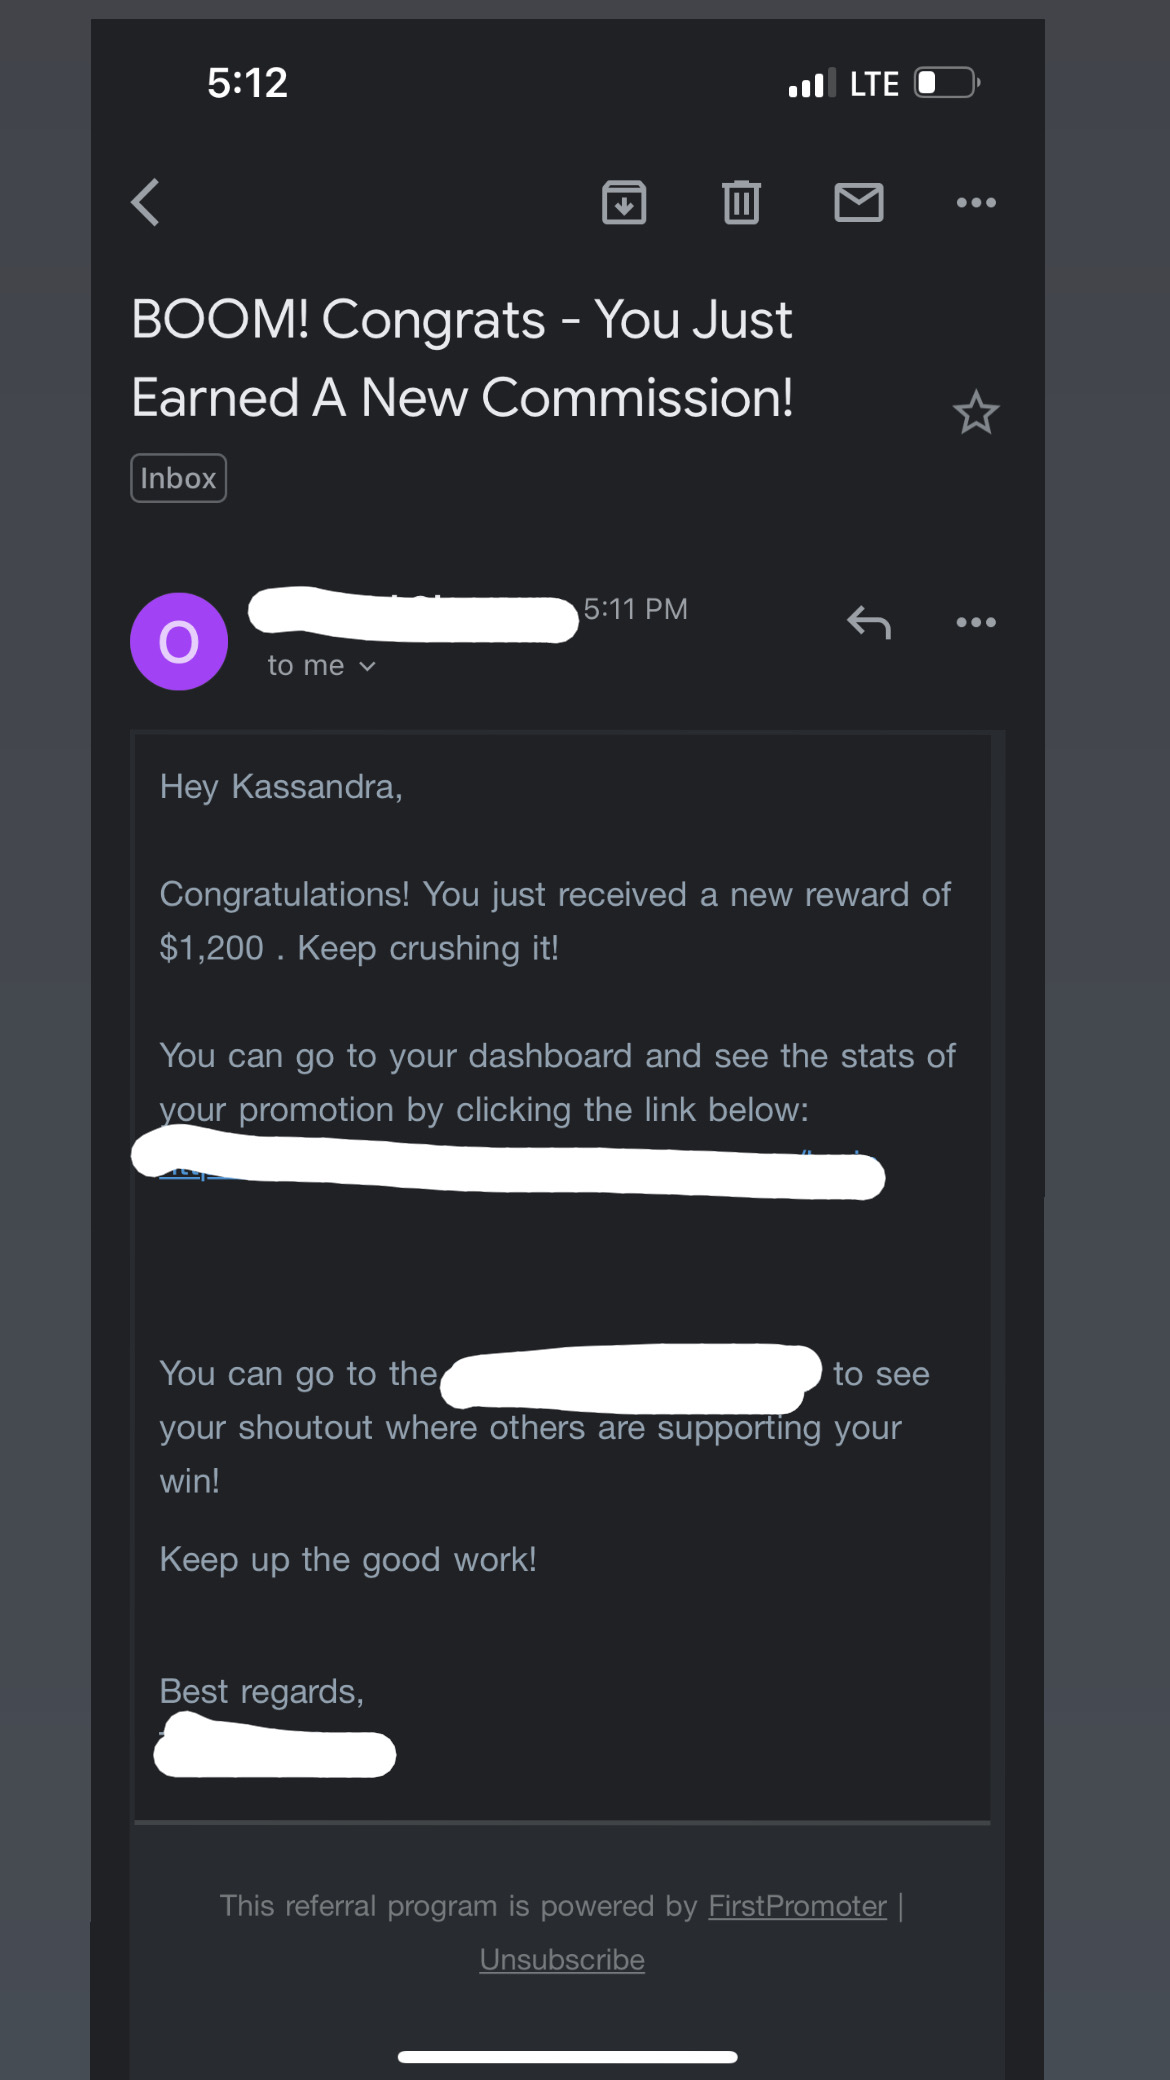Tap the battery status icon

pyautogui.click(x=946, y=83)
